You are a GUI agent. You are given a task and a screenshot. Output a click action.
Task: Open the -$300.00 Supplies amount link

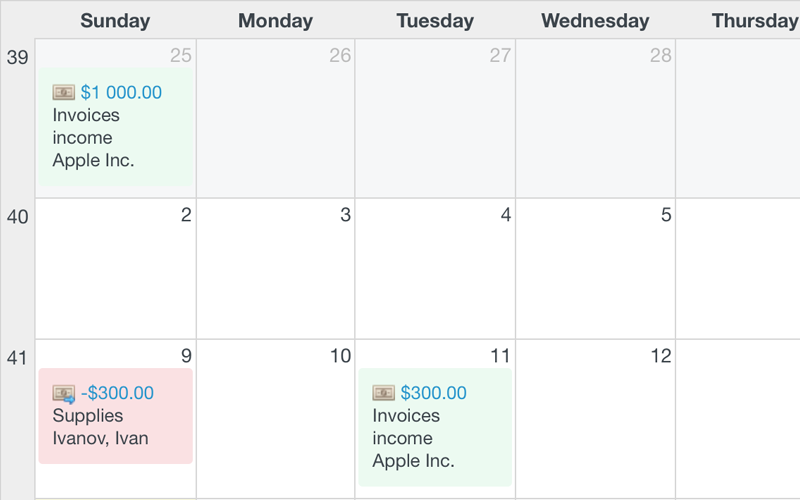click(x=117, y=393)
